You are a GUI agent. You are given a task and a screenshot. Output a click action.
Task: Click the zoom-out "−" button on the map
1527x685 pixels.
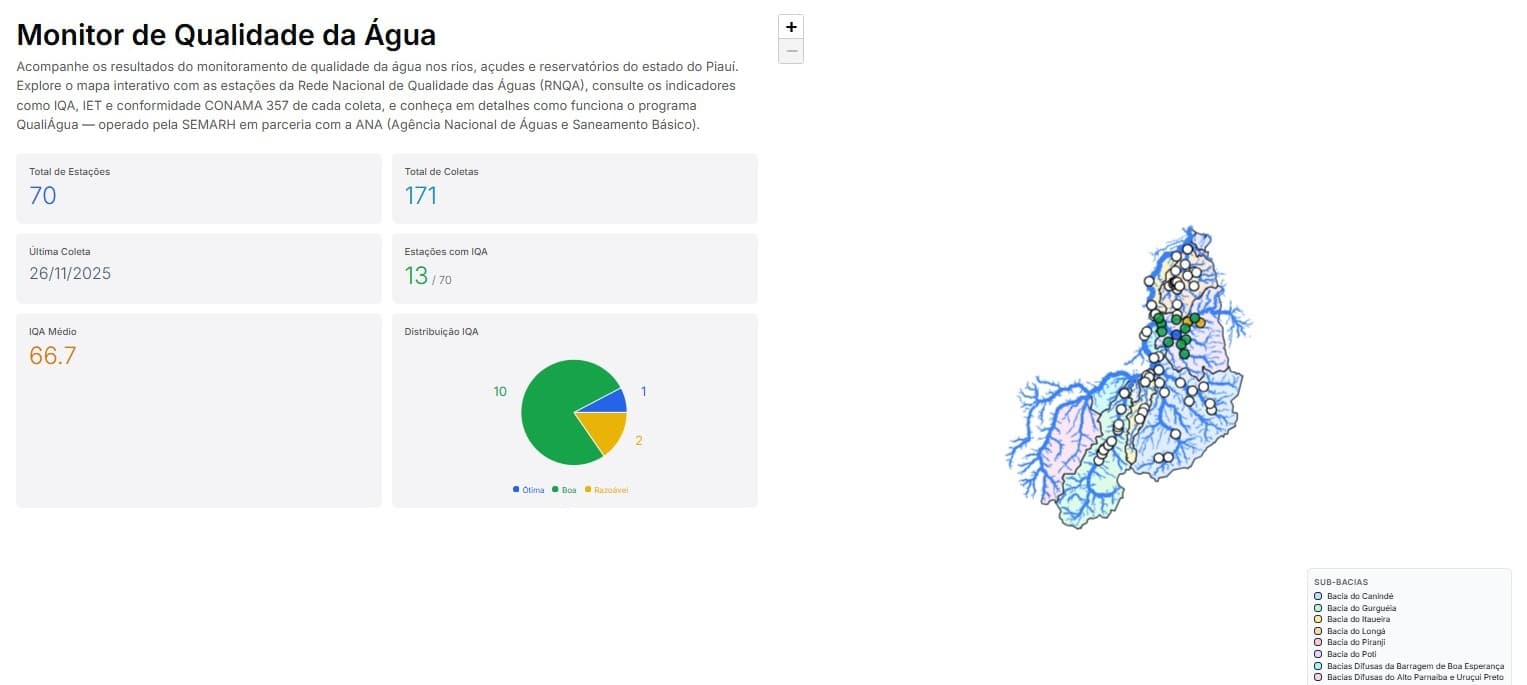(790, 51)
